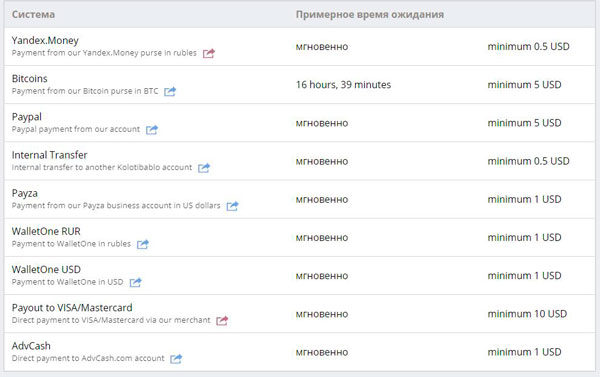
Task: Select the Yandex.Money payment system
Action: tap(45, 41)
